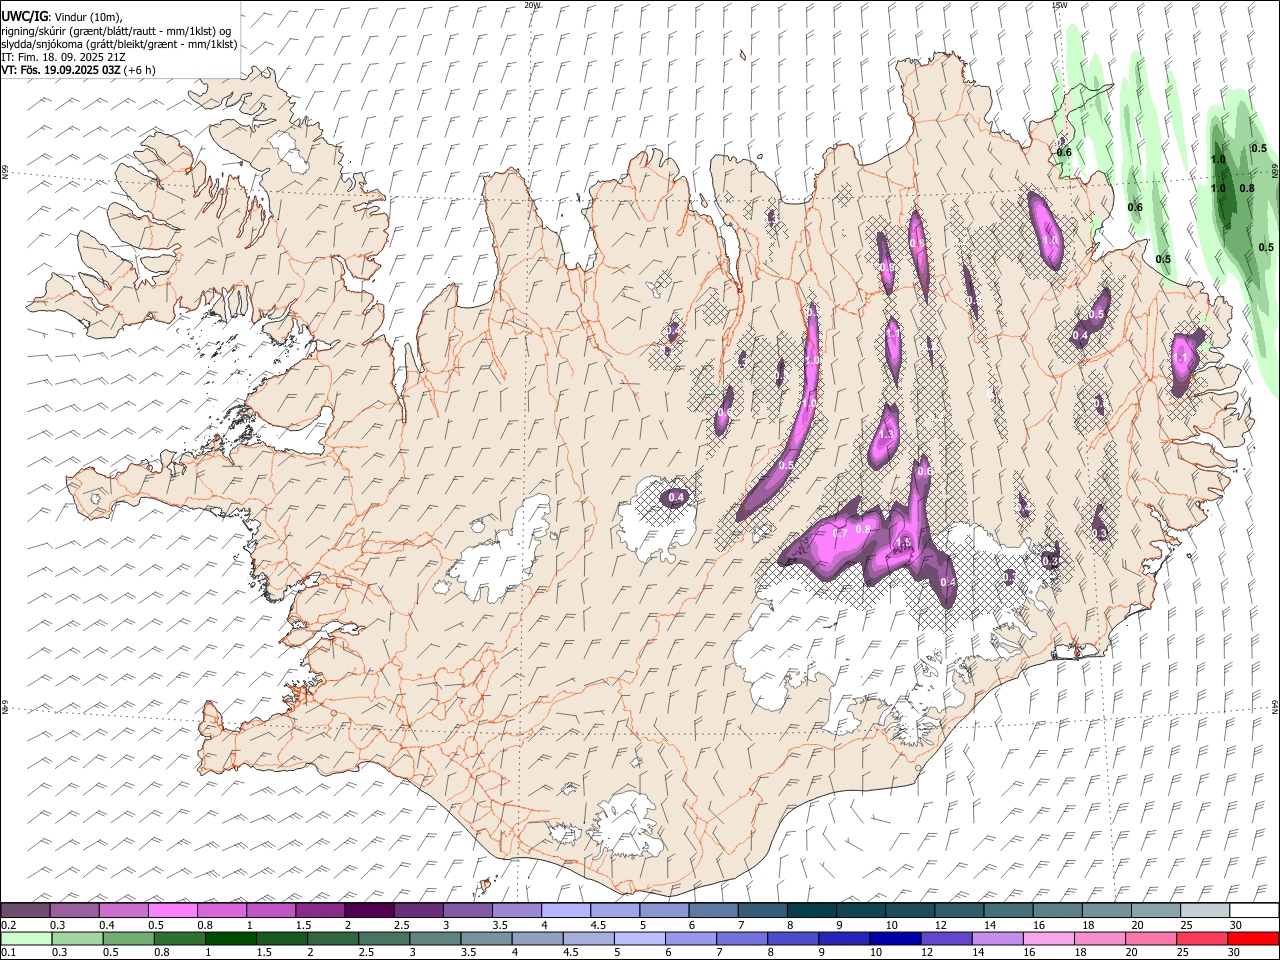Screen dimensions: 1280x960
Task: Select rain scale swatch between 4 and 4.5
Action: click(537, 938)
